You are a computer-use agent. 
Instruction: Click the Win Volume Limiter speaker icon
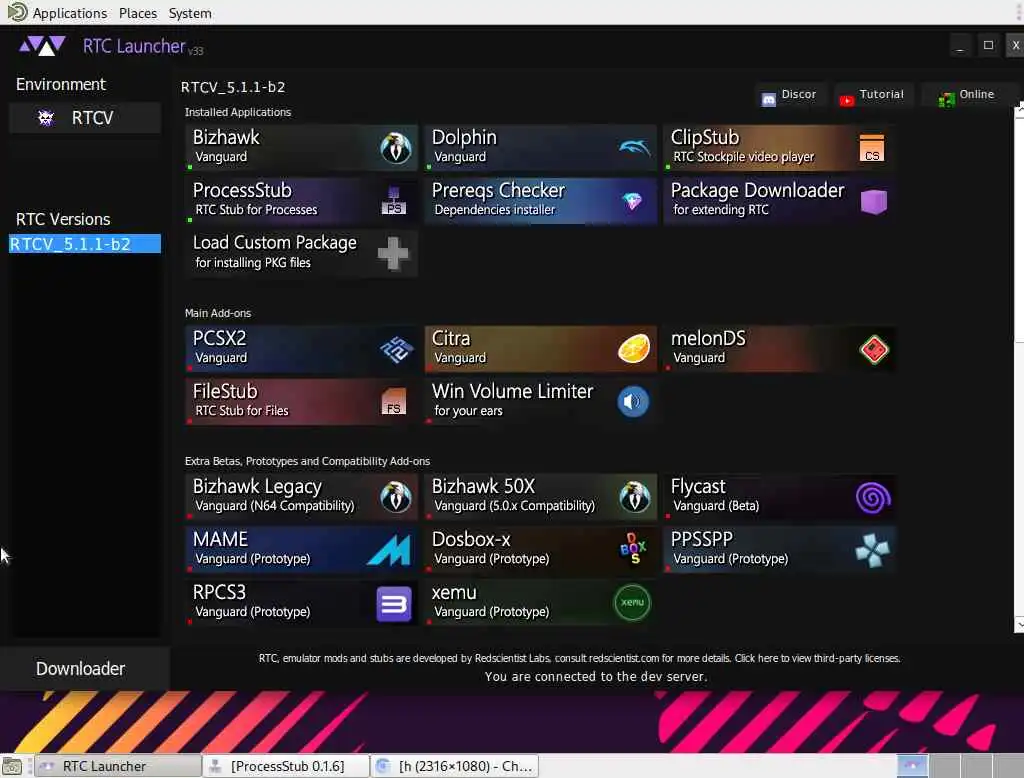[x=633, y=402]
